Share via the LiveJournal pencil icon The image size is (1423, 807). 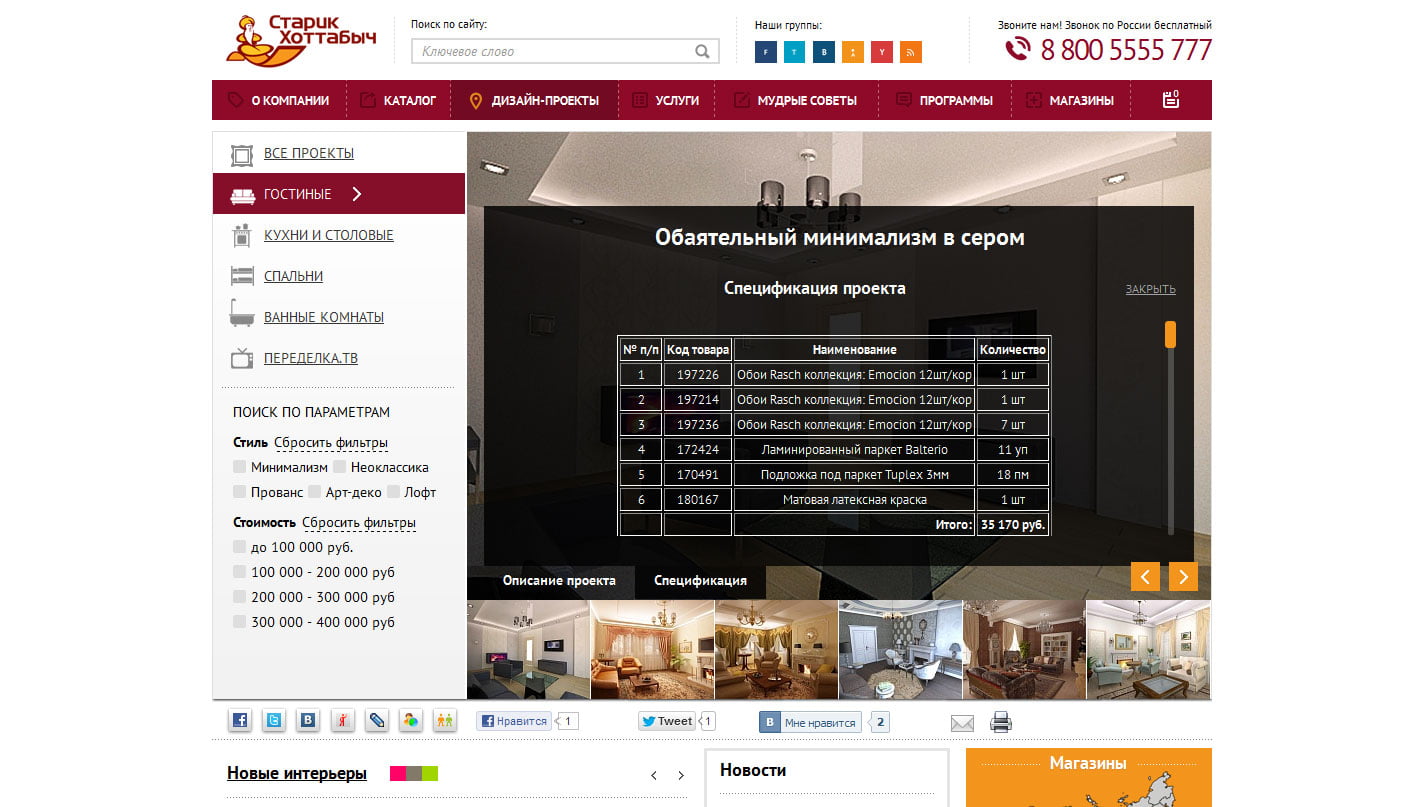[375, 720]
